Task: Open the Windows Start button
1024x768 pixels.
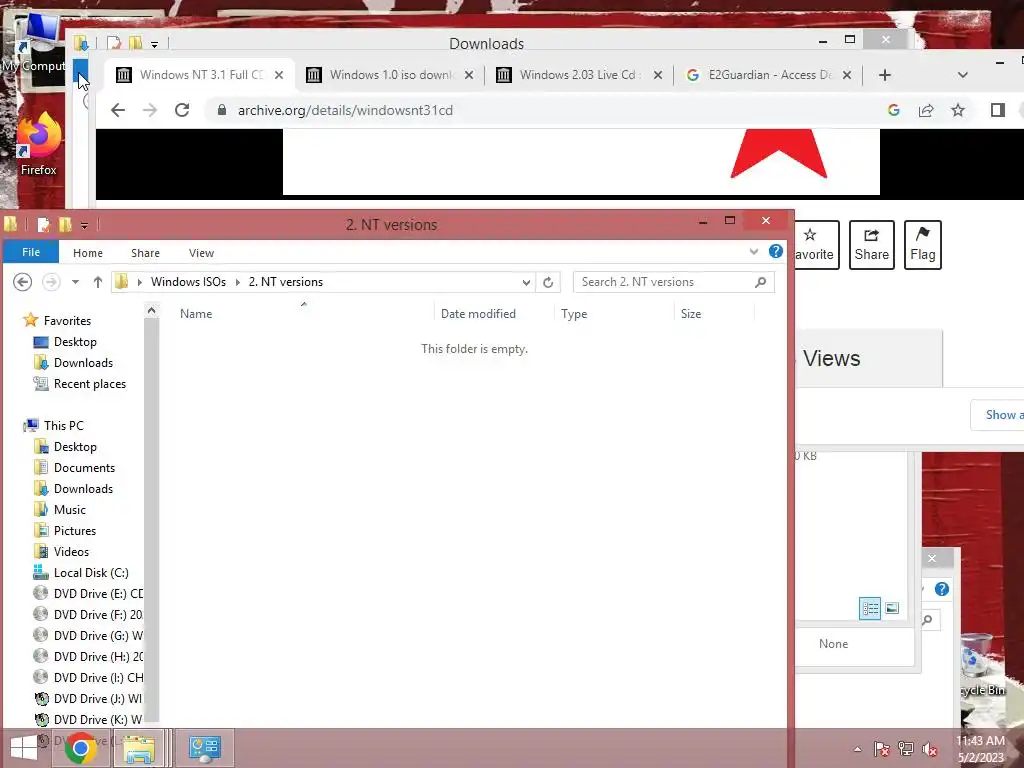Action: [x=24, y=748]
